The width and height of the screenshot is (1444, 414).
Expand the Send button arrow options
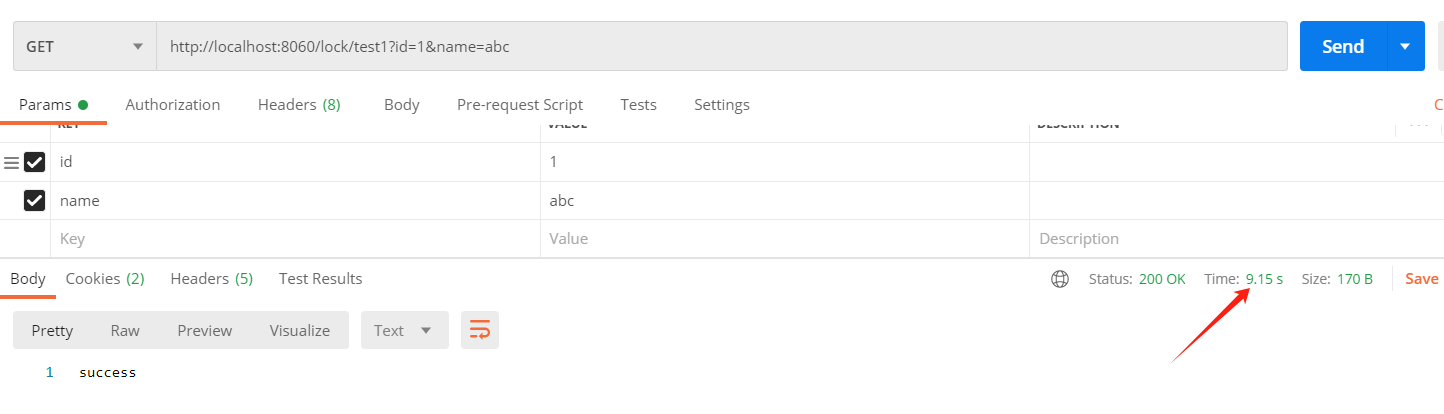[1405, 46]
